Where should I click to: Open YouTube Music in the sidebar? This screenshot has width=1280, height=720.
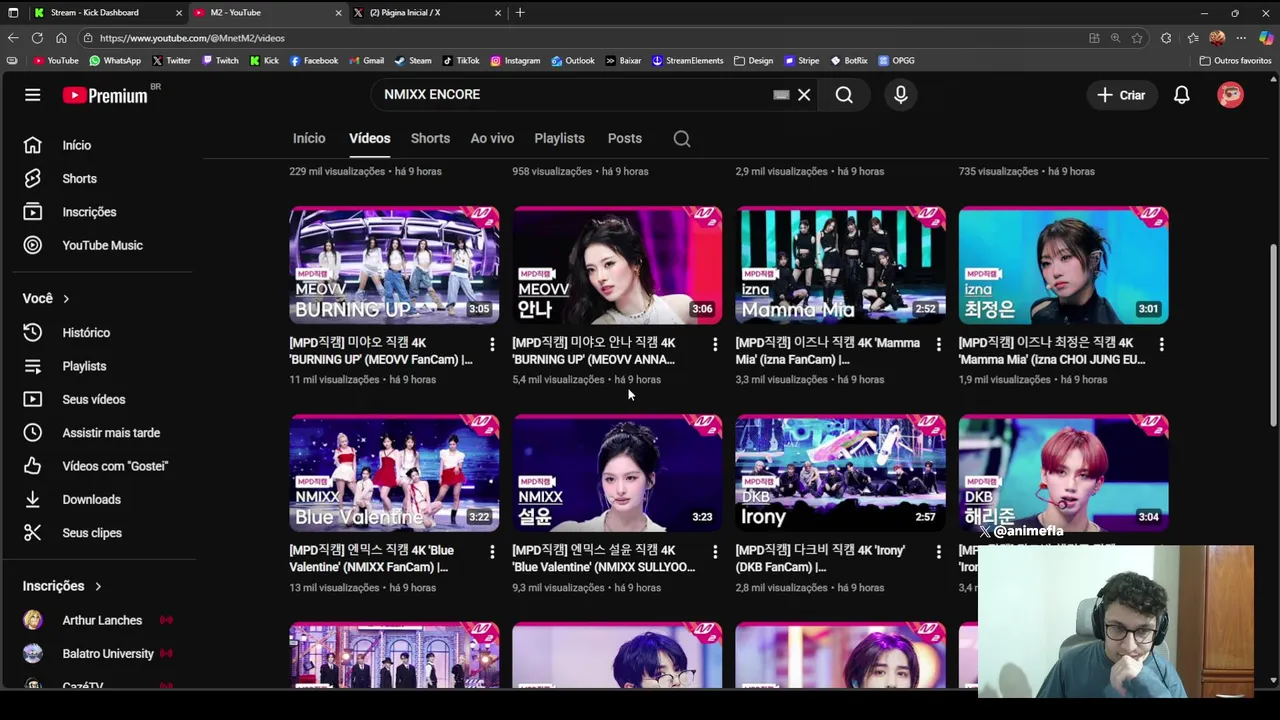click(x=100, y=245)
